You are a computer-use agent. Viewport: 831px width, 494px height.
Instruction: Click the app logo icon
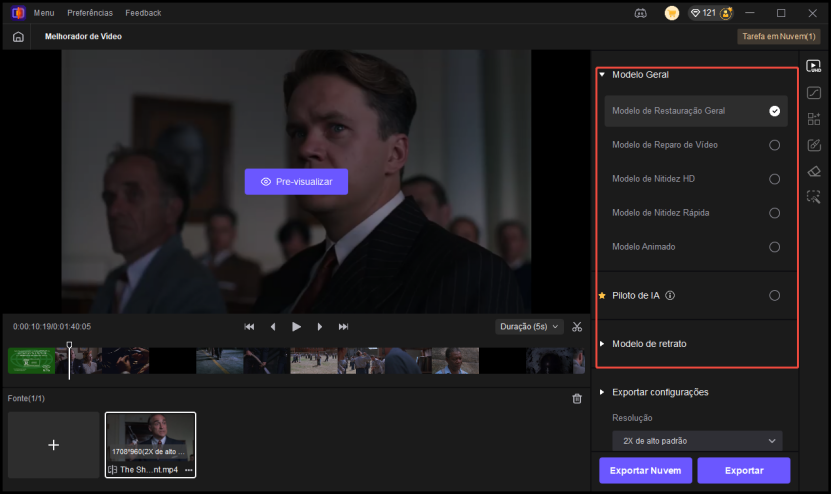(x=19, y=13)
